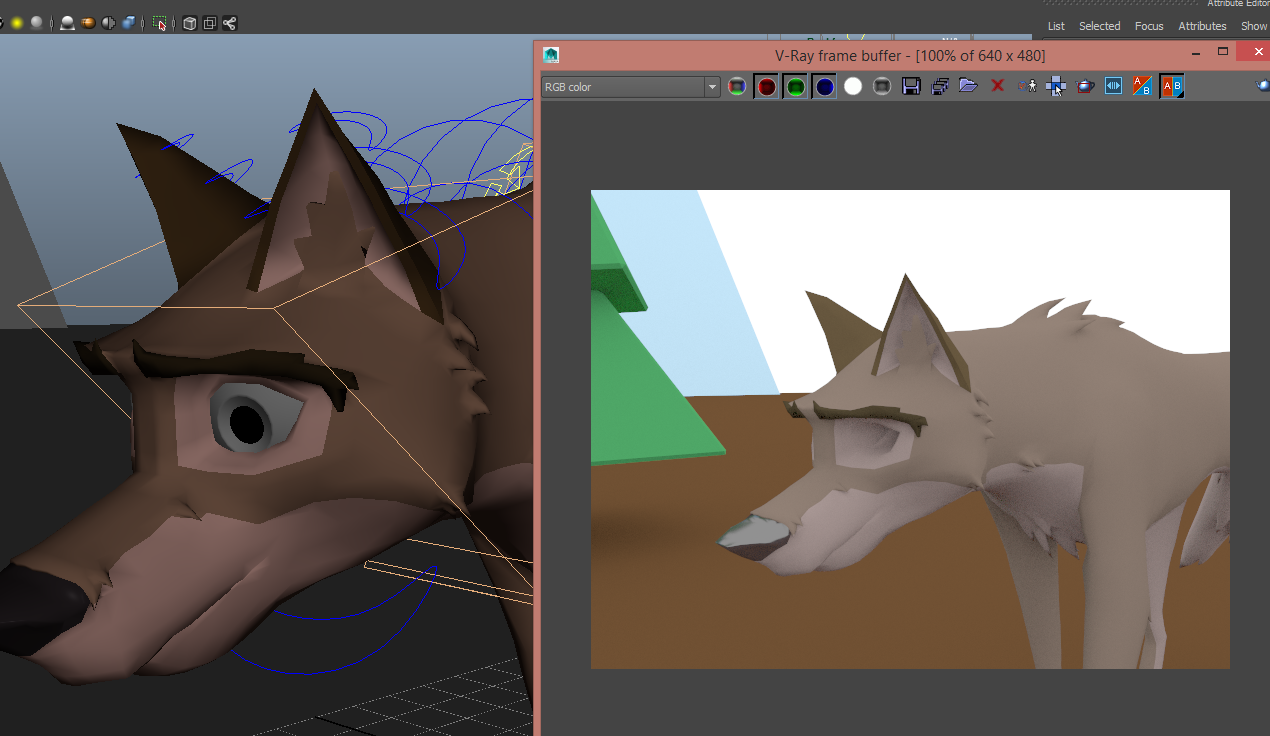Screen dimensions: 1270x736
Task: Clear the image with red X
Action: pos(997,86)
